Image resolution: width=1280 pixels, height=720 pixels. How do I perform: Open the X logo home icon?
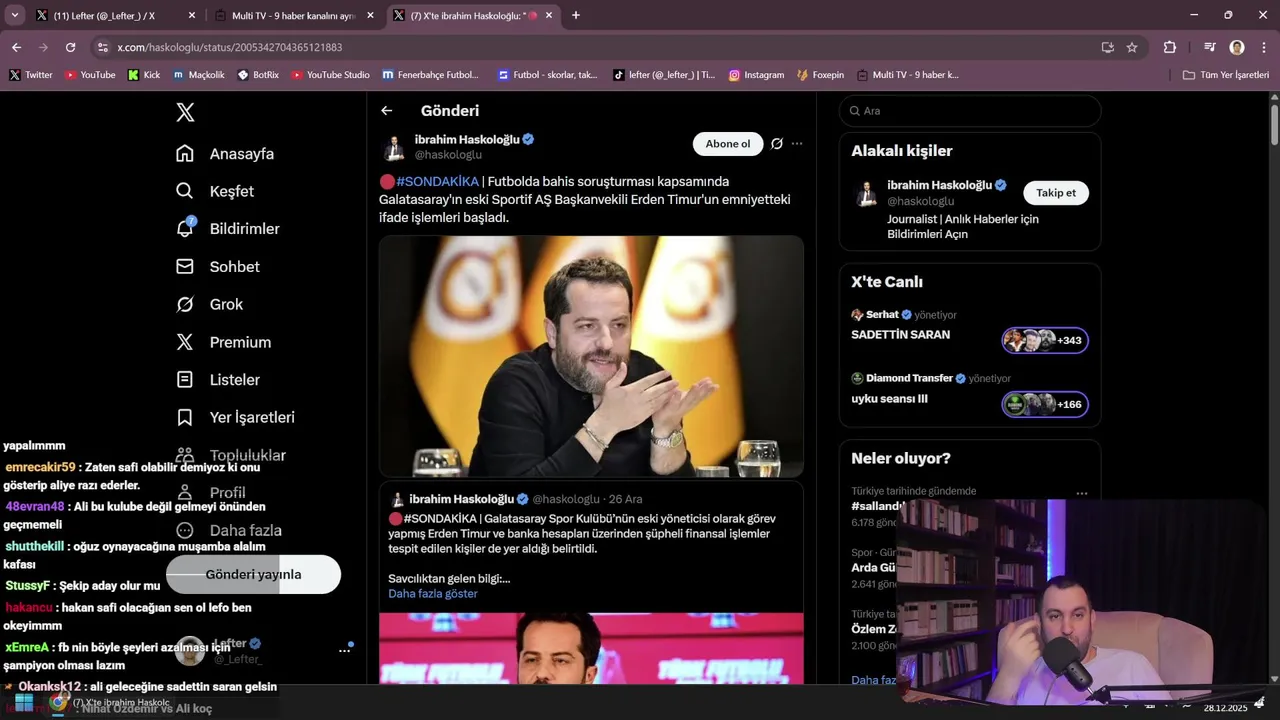tap(185, 112)
